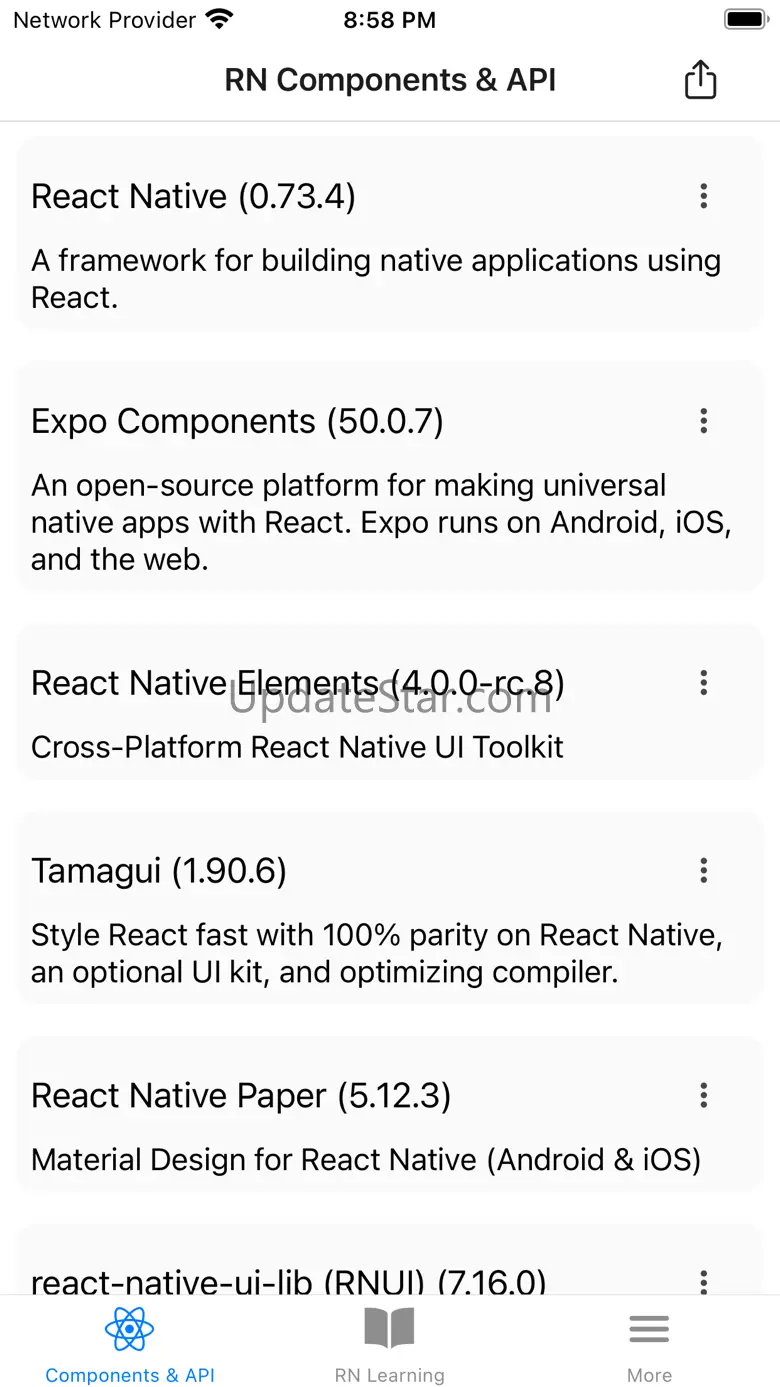This screenshot has width=780, height=1387.
Task: Switch to the More tab label
Action: [649, 1375]
